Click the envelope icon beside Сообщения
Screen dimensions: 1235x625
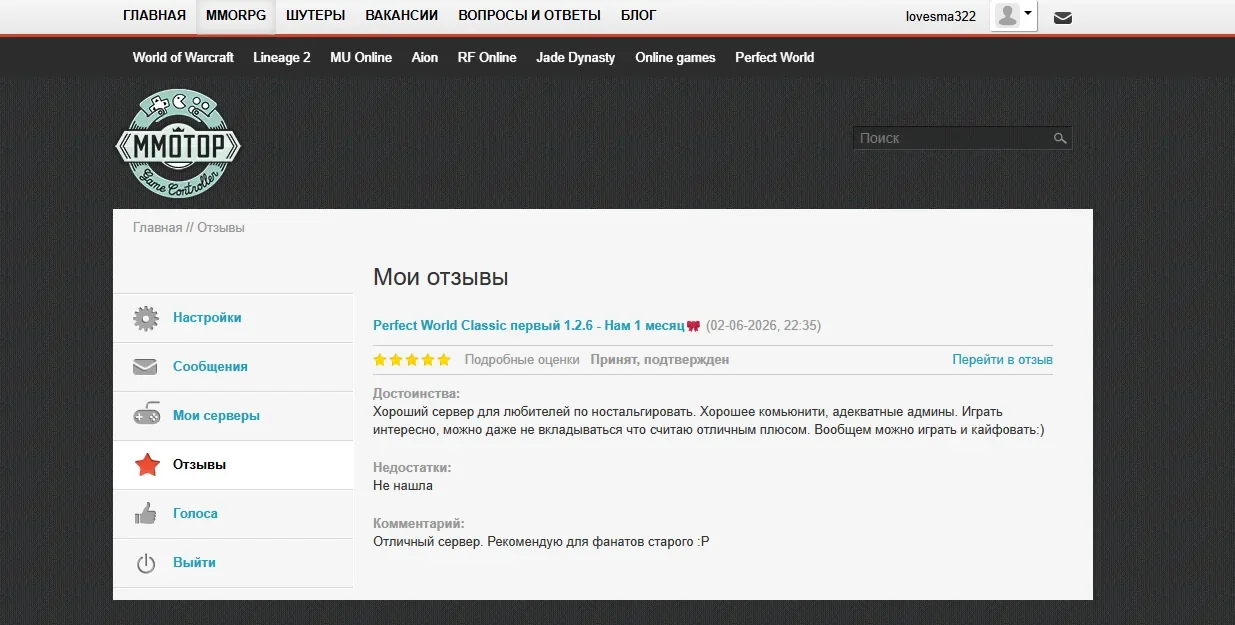click(x=146, y=367)
